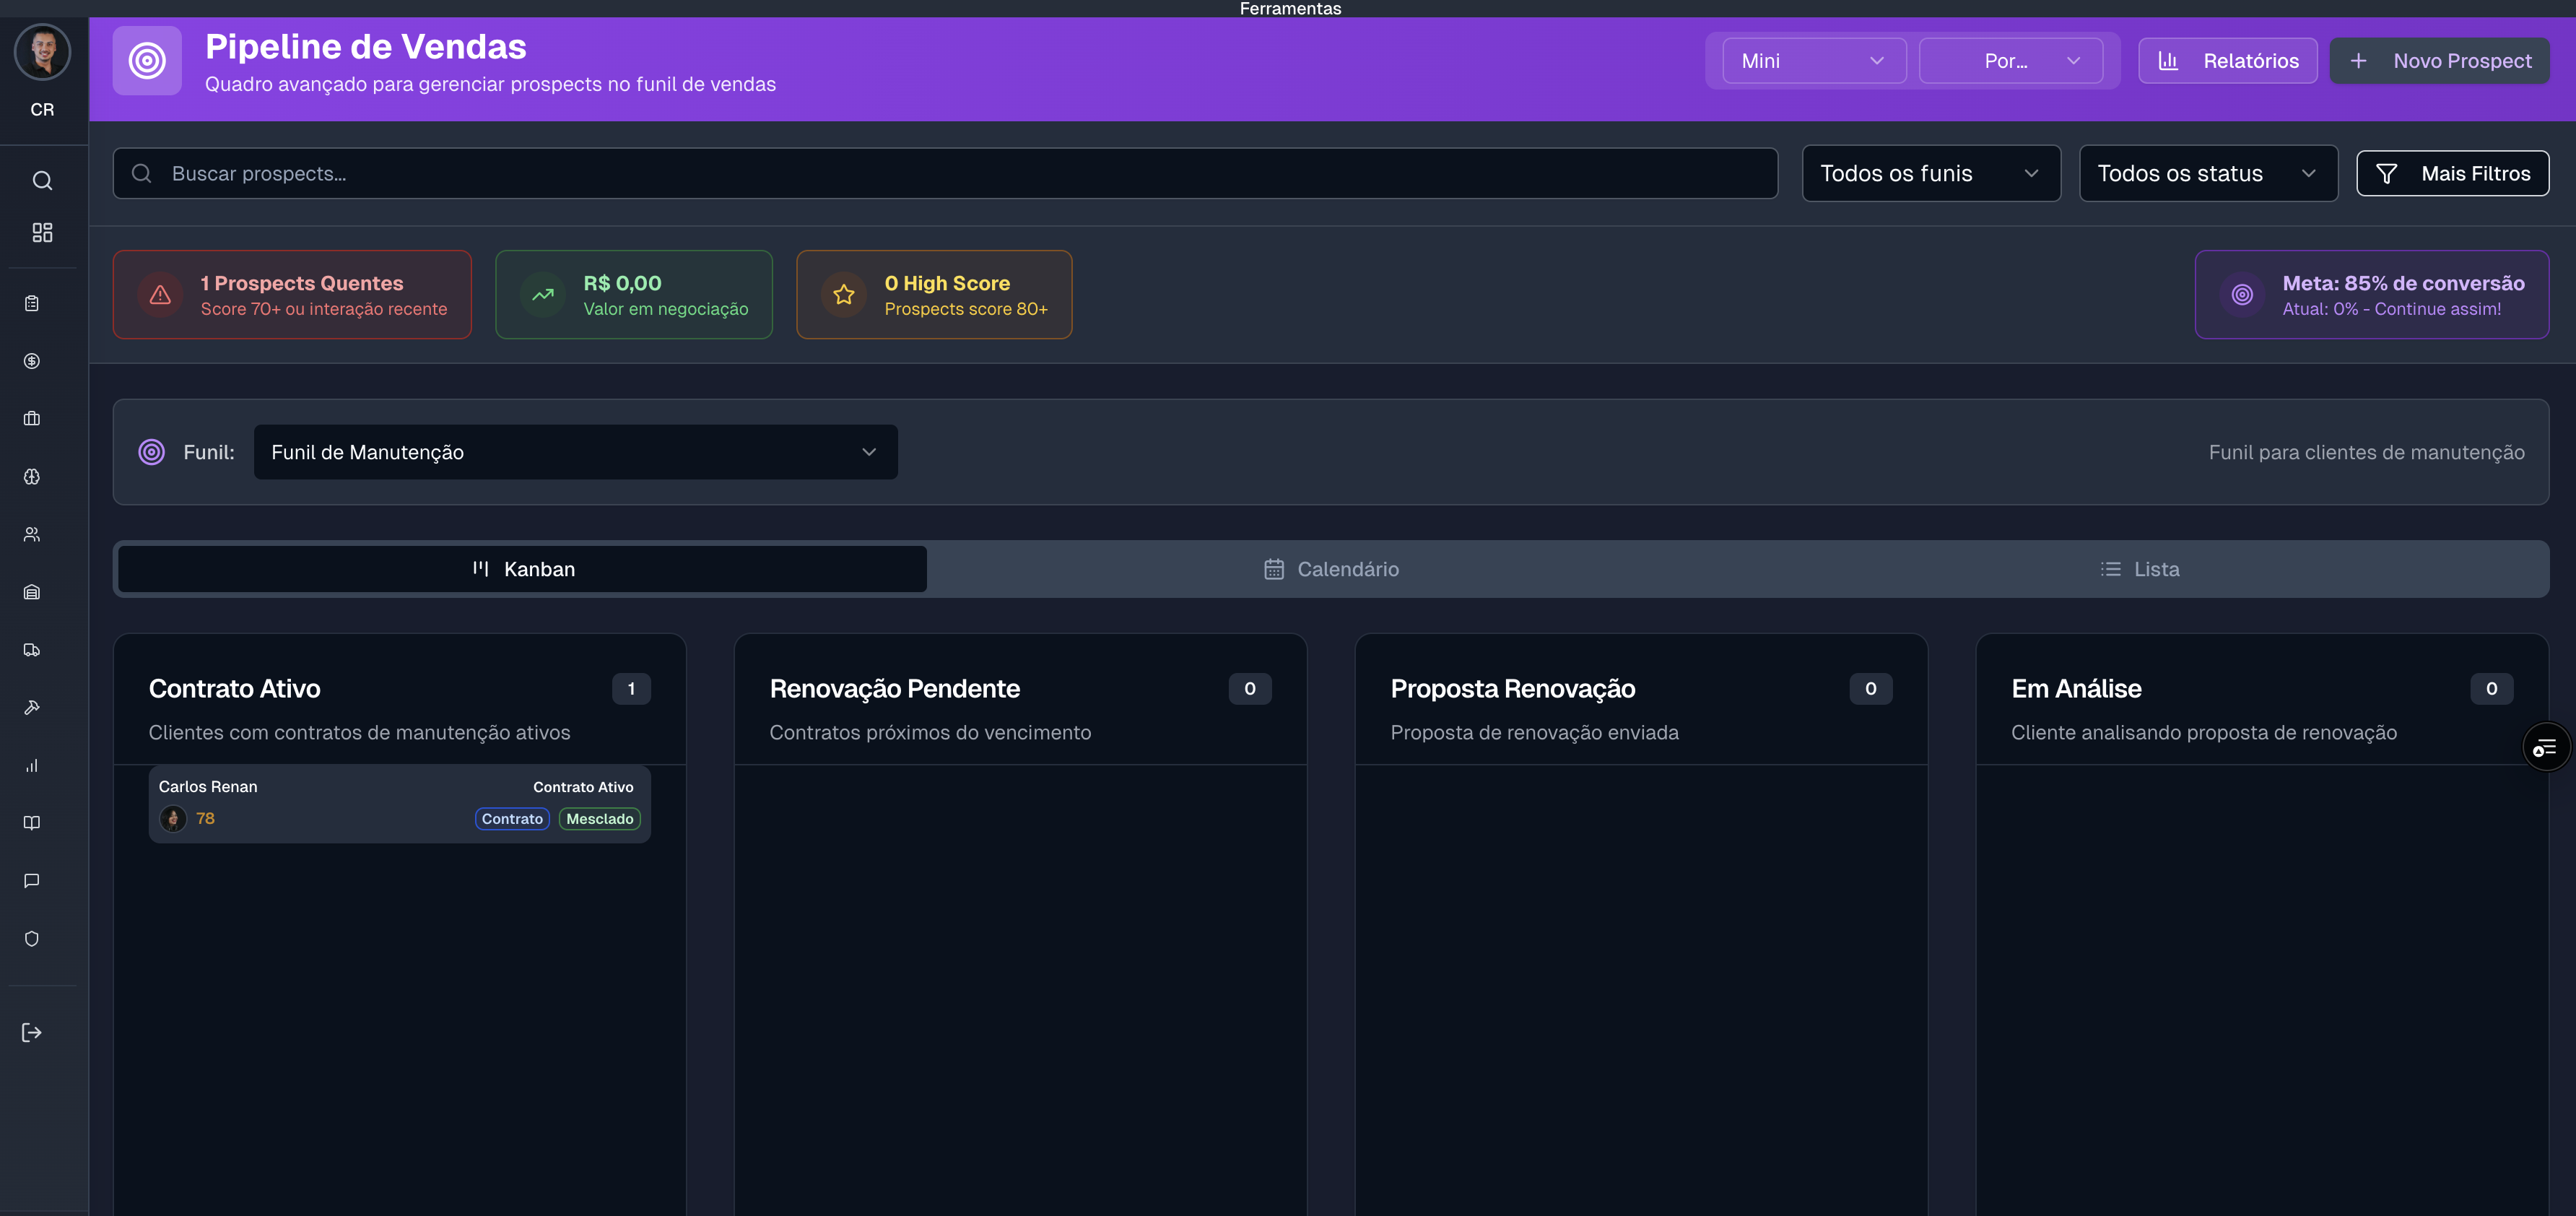Click the Novo Prospect button

click(2439, 61)
